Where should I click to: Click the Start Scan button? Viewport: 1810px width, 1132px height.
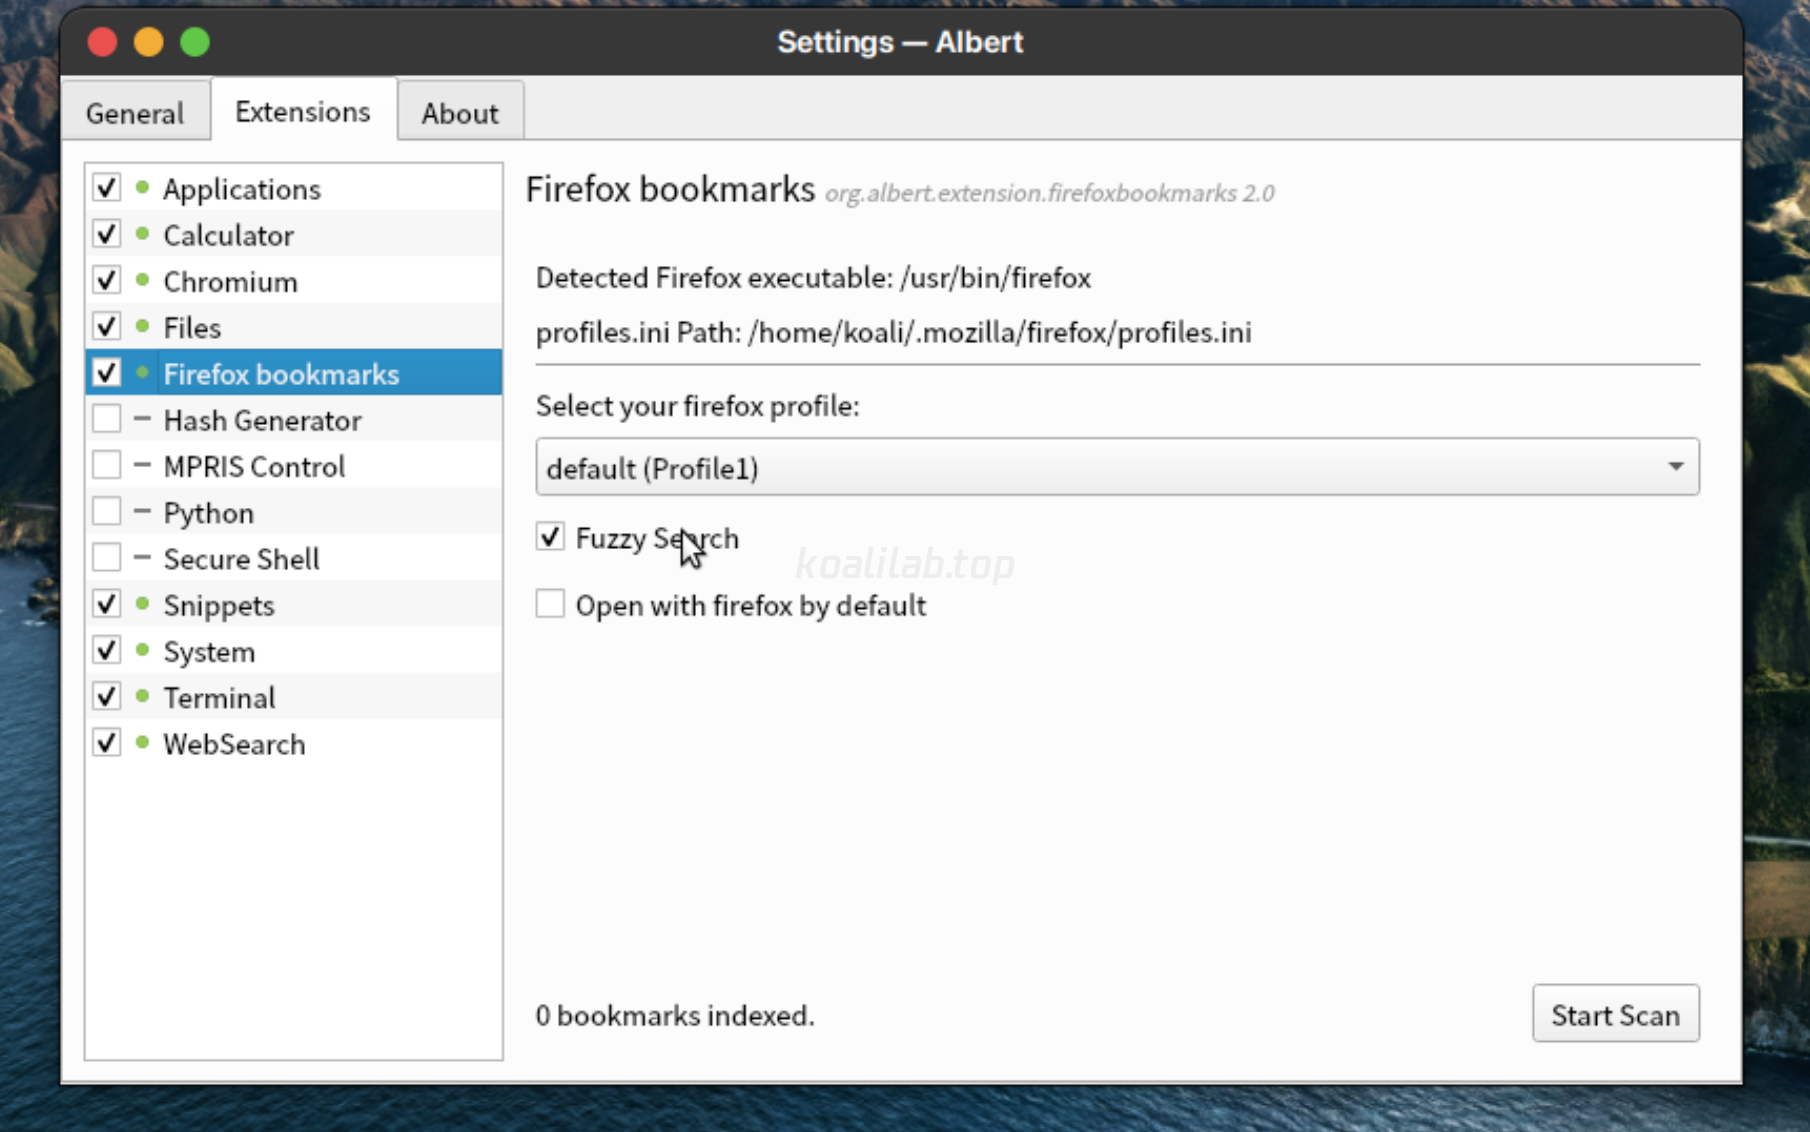[x=1615, y=1014]
